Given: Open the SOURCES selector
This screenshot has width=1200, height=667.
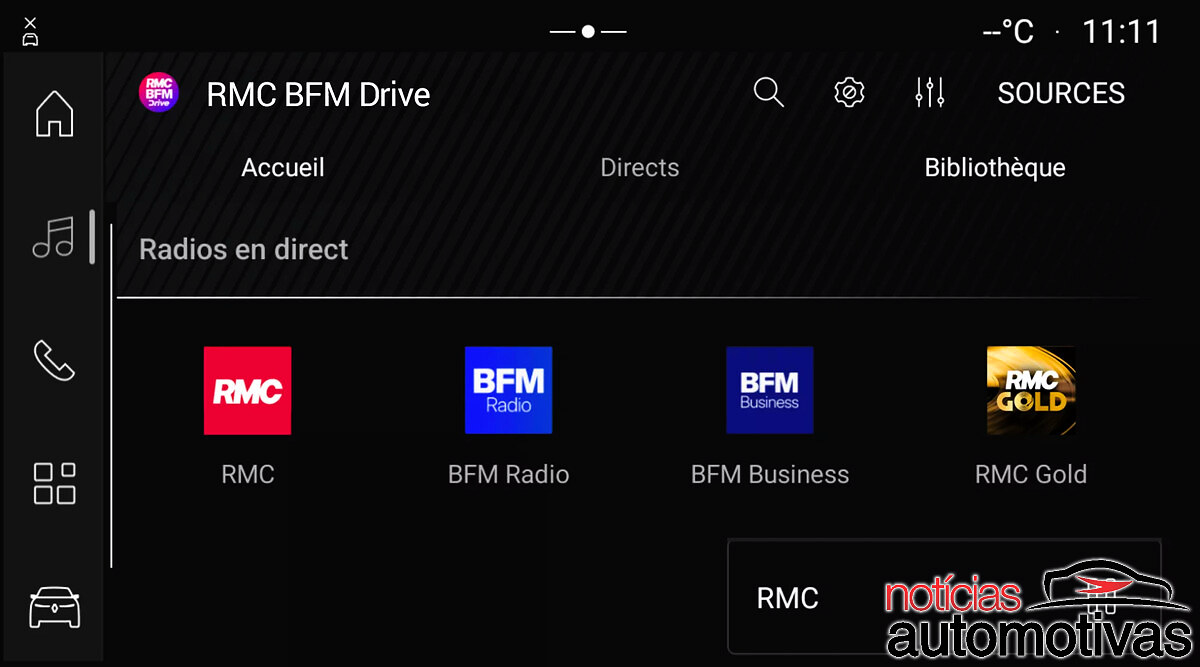Looking at the screenshot, I should pos(1061,92).
